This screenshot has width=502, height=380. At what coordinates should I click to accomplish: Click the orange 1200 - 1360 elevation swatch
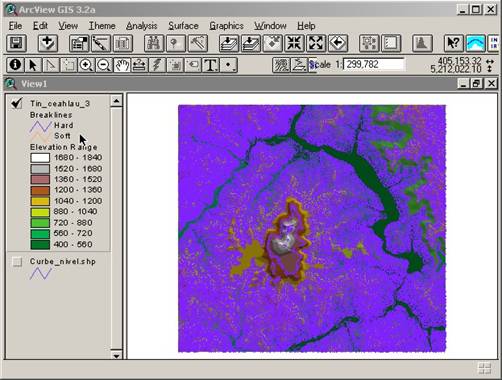[40, 190]
